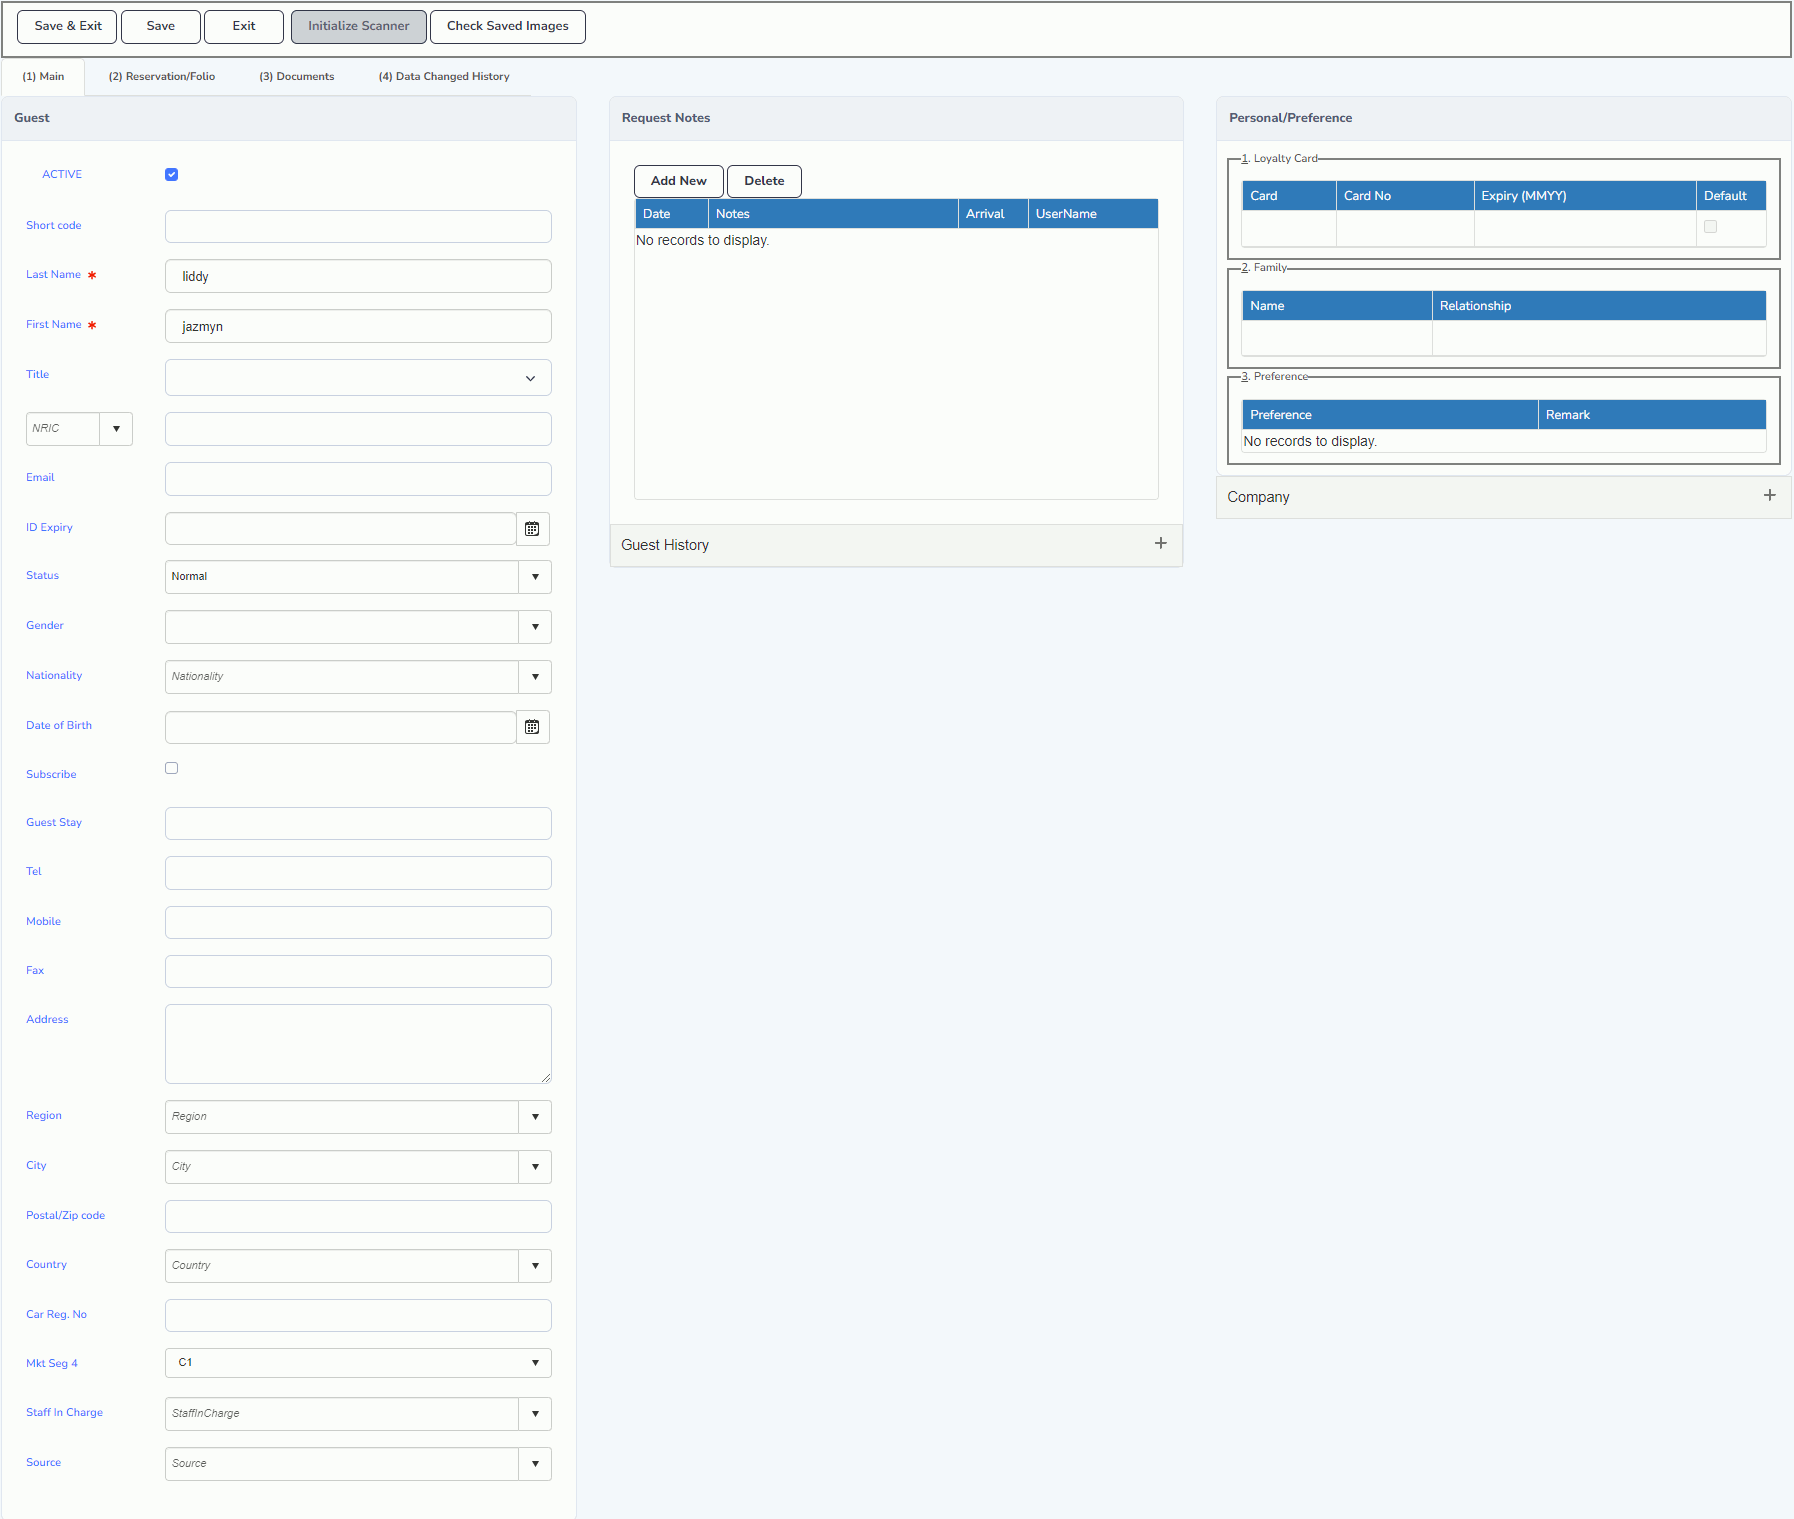1794x1519 pixels.
Task: Enable the Subscribe checkbox
Action: (x=172, y=768)
